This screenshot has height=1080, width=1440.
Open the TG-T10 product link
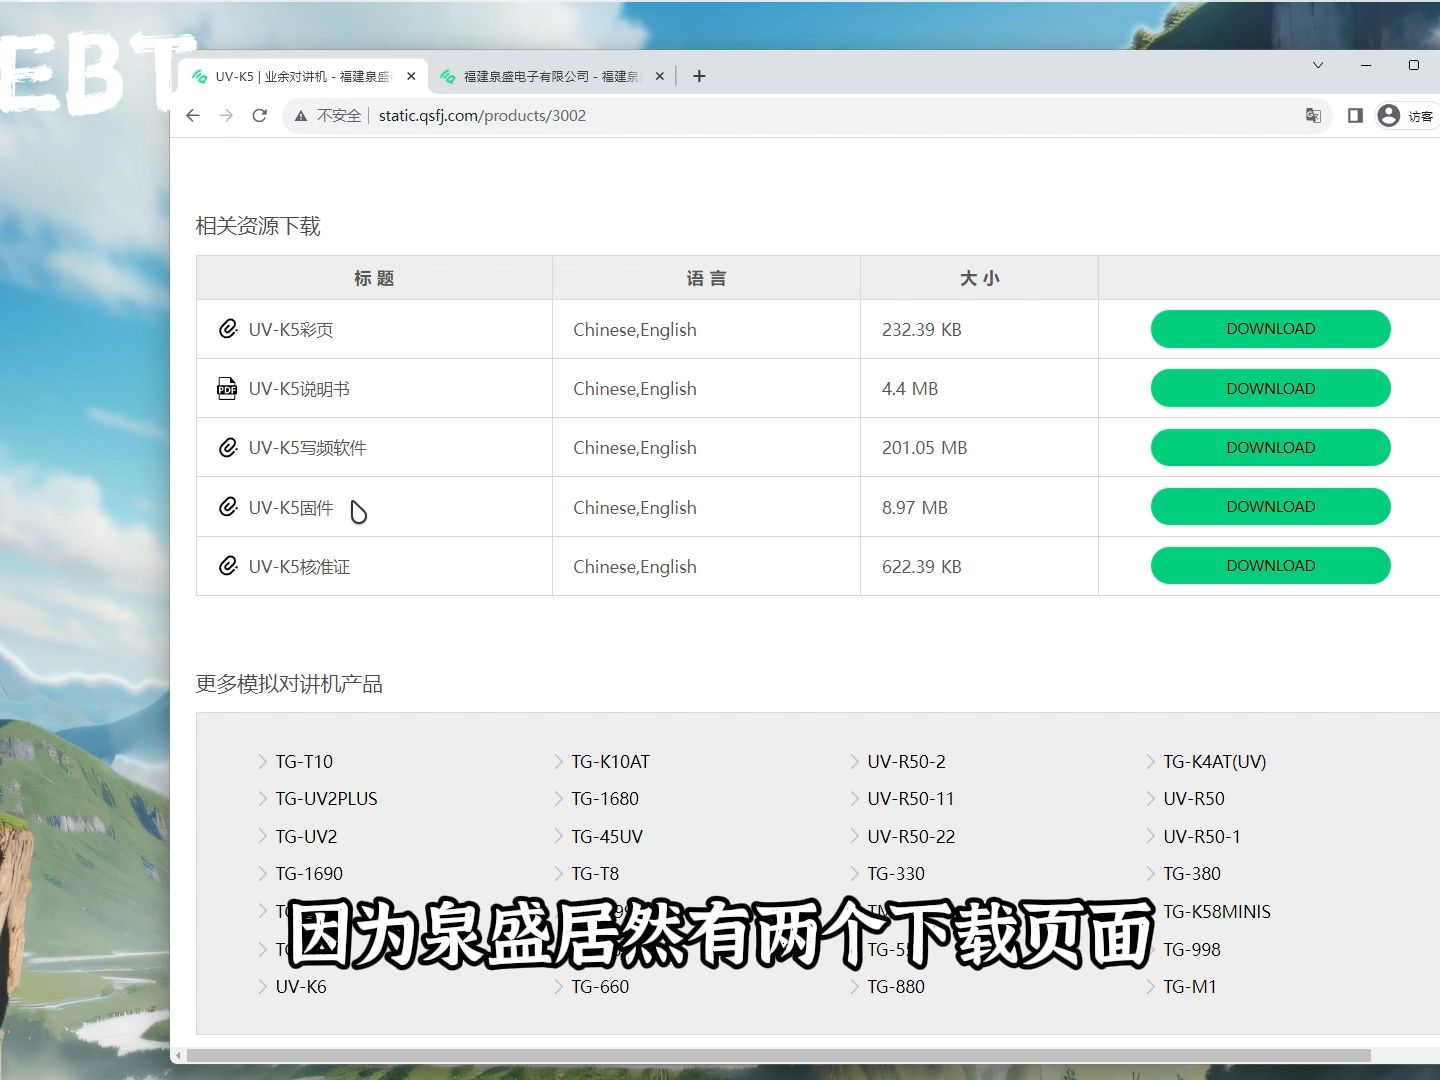(304, 762)
